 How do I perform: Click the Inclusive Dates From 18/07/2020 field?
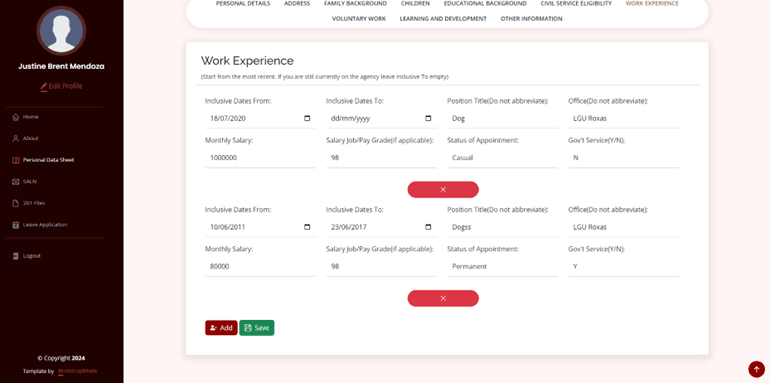coord(260,118)
